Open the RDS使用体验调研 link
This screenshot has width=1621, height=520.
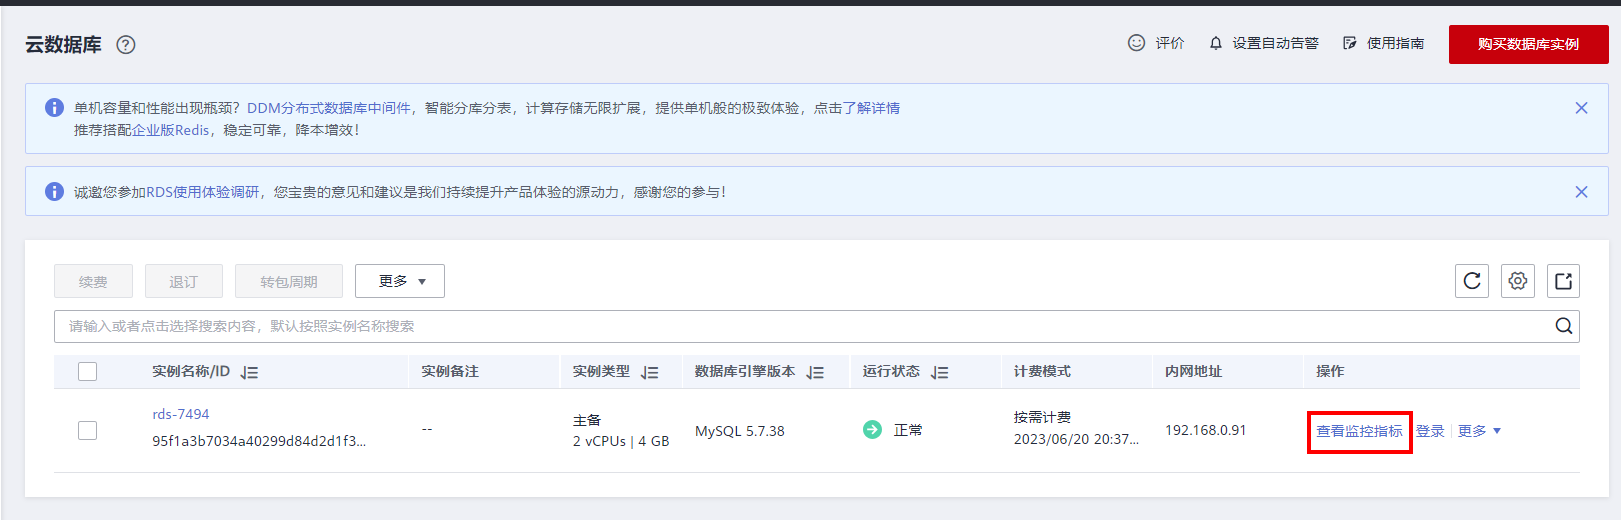click(x=203, y=192)
